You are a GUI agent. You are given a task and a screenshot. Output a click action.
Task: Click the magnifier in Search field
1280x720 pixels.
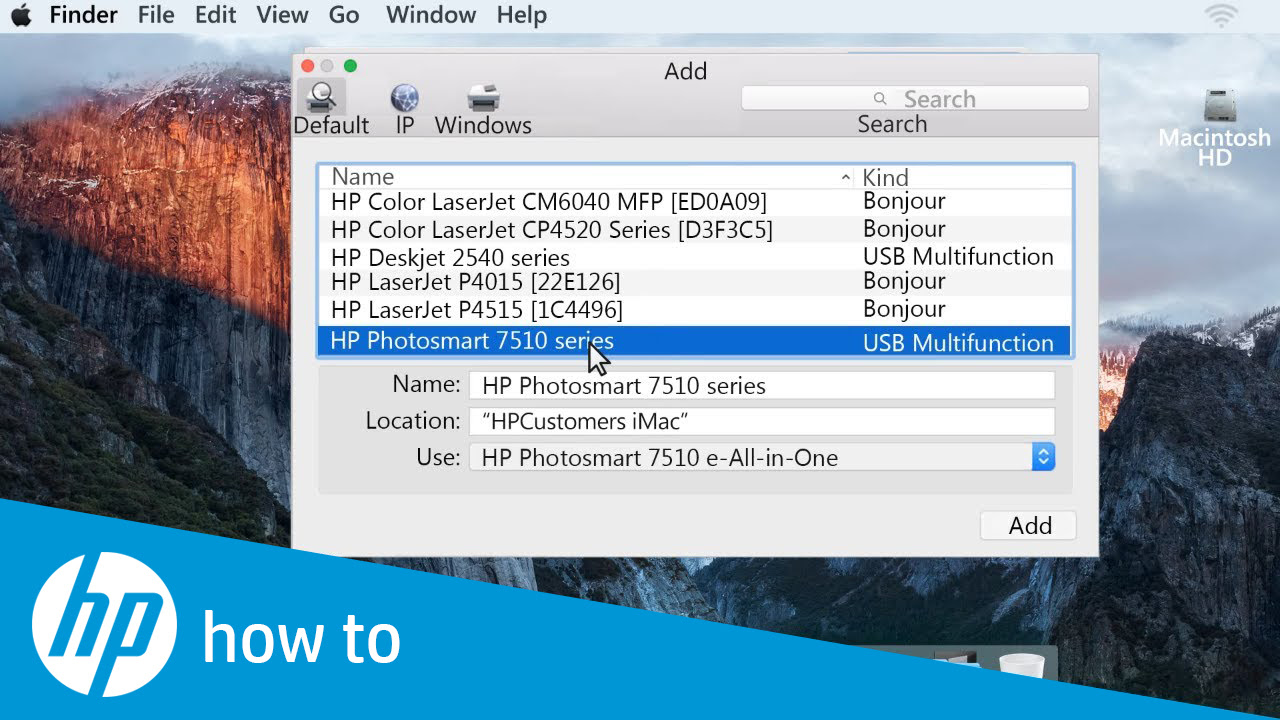[880, 98]
